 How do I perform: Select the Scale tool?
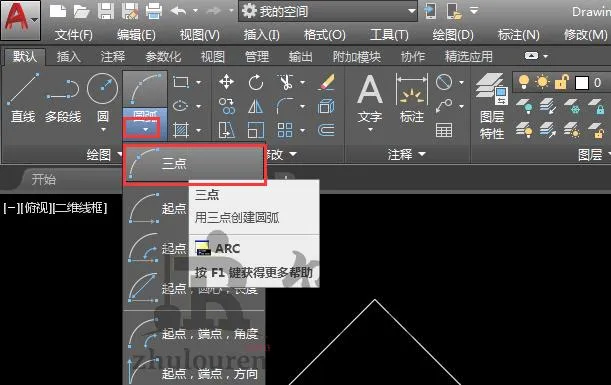coord(256,130)
